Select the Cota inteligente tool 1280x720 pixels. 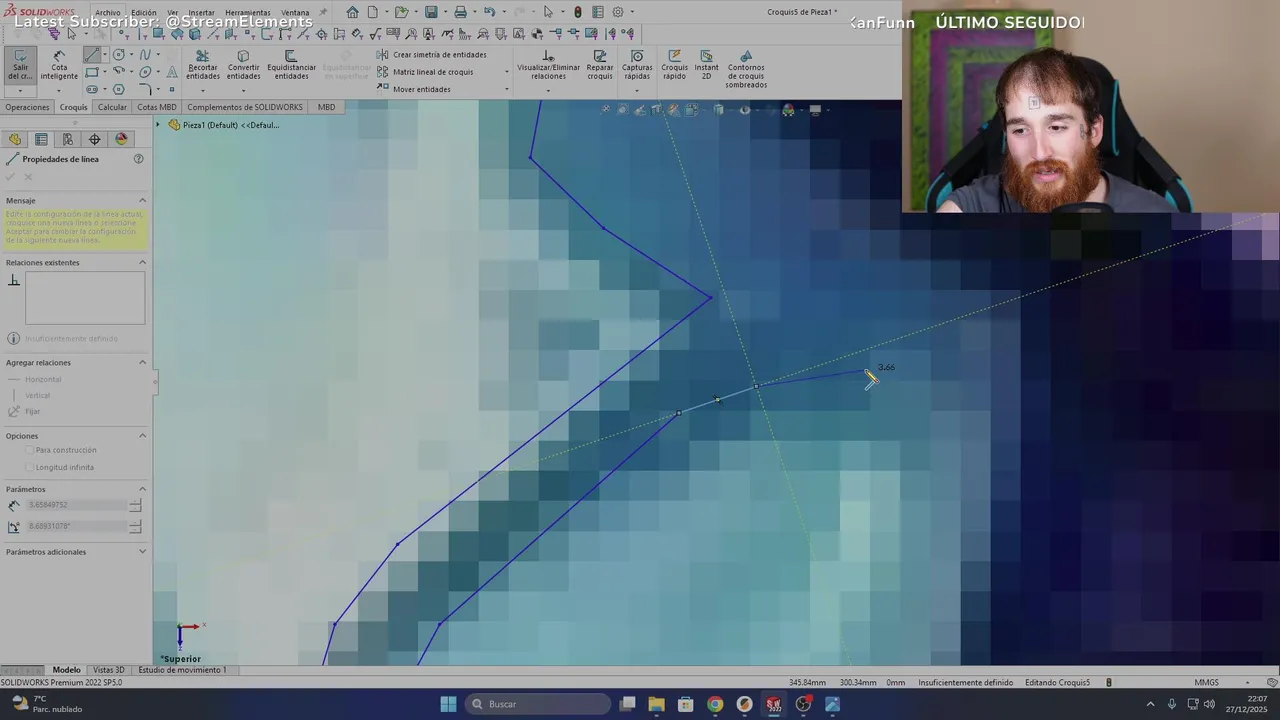tap(59, 65)
